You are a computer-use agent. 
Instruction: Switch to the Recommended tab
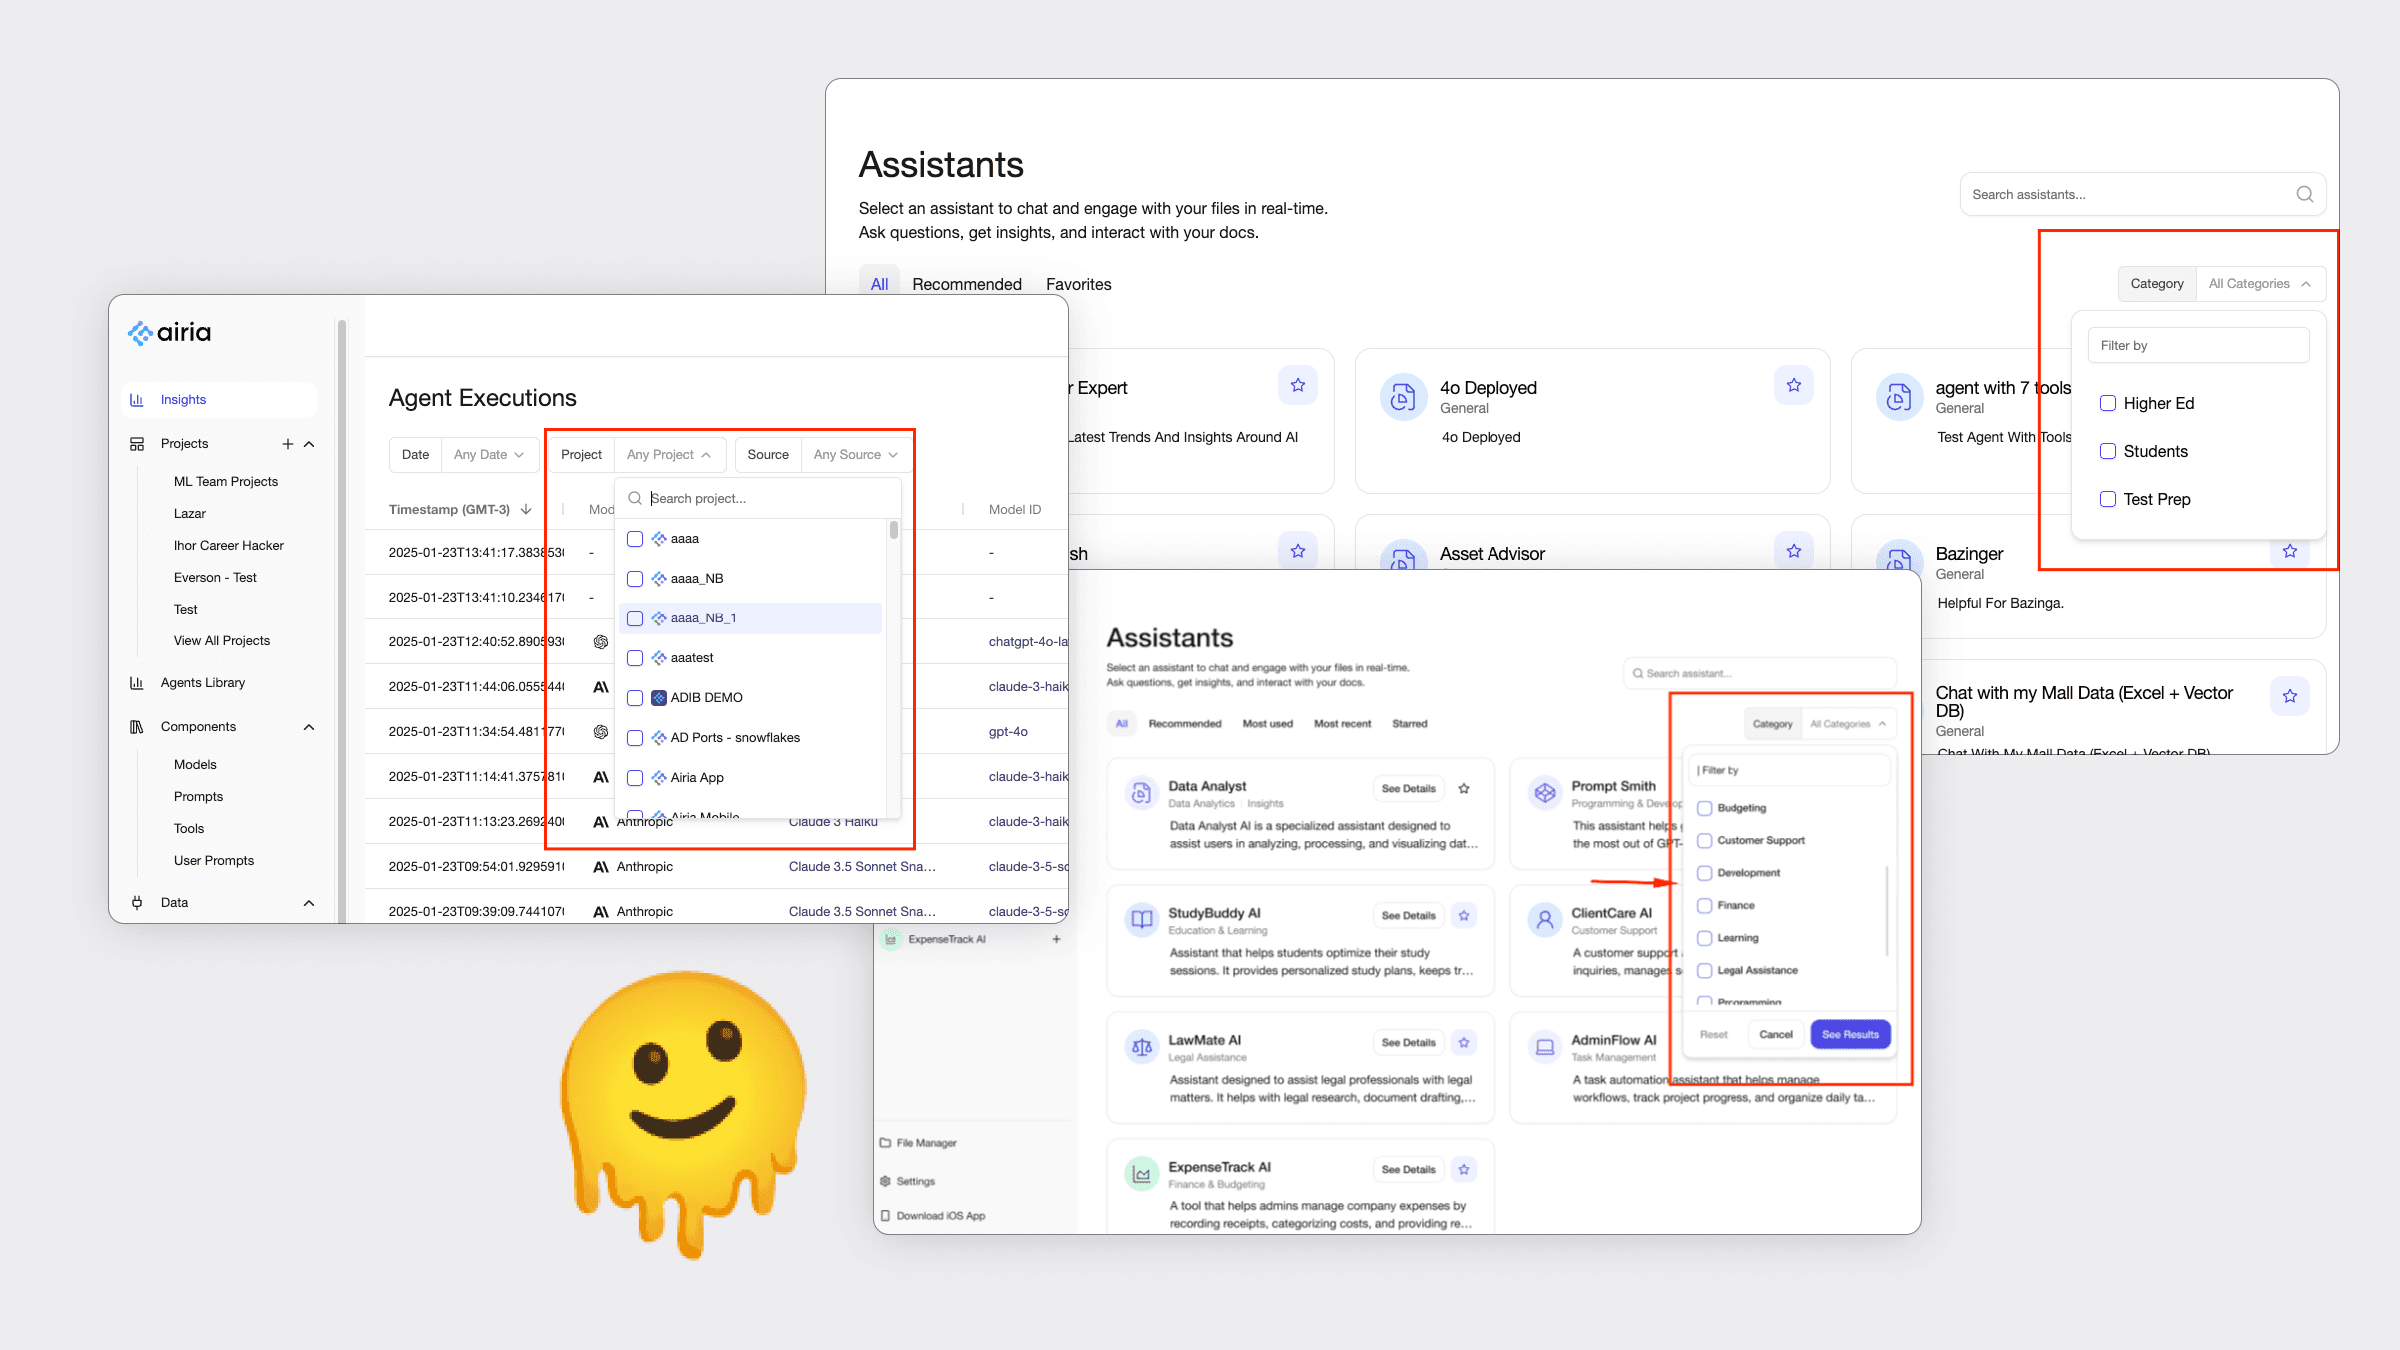pyautogui.click(x=966, y=284)
